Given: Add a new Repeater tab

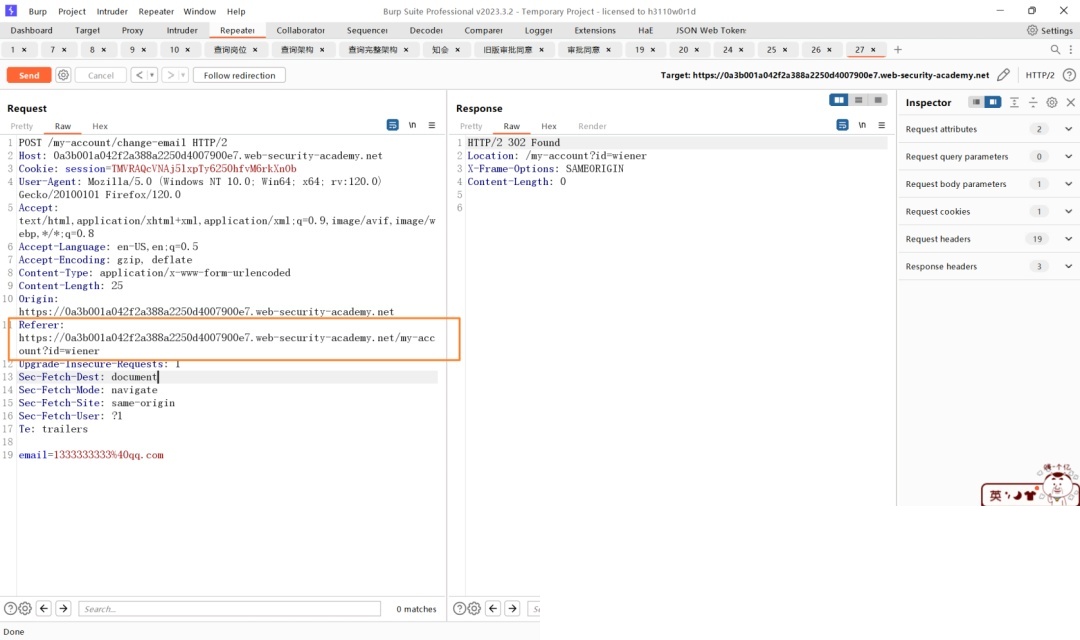Looking at the screenshot, I should (x=897, y=50).
